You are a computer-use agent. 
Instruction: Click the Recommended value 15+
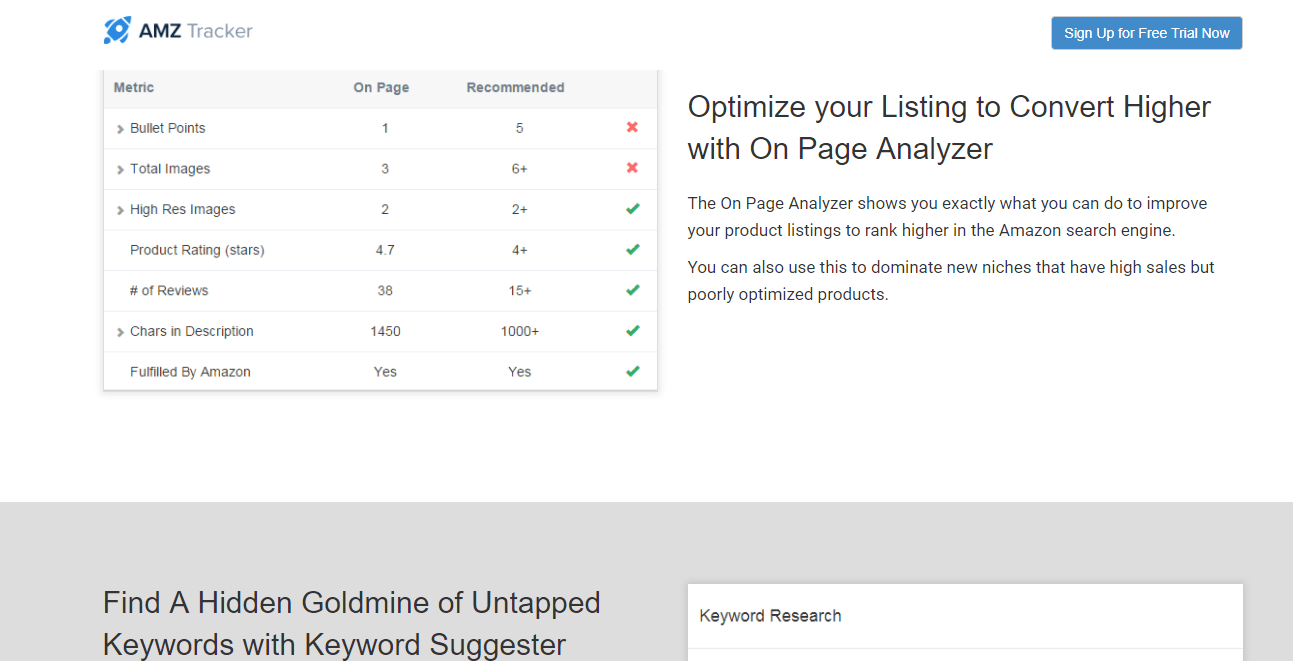(x=520, y=291)
